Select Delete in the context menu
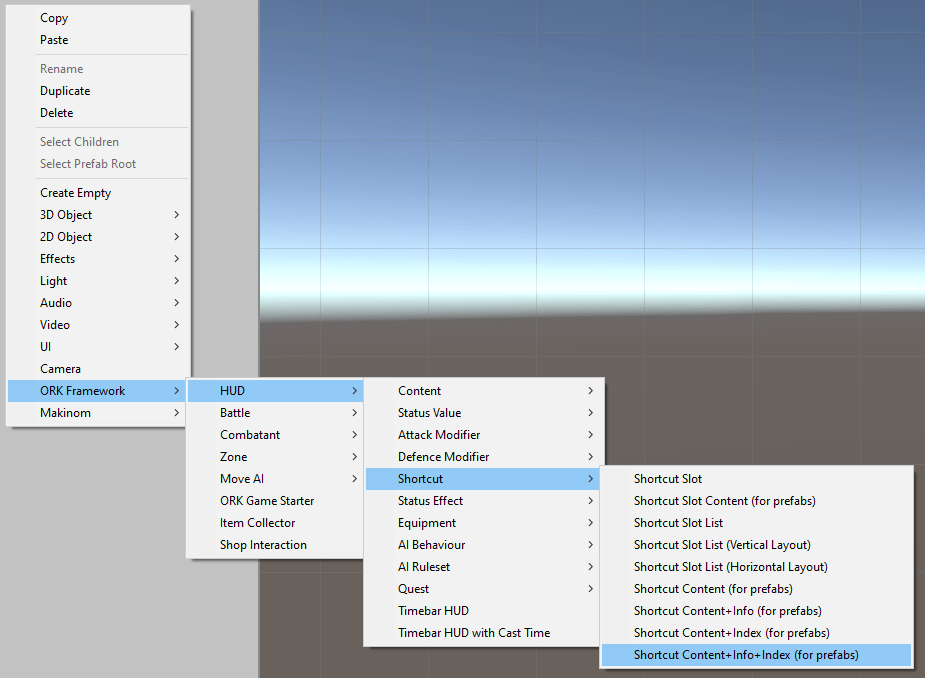 click(x=55, y=112)
